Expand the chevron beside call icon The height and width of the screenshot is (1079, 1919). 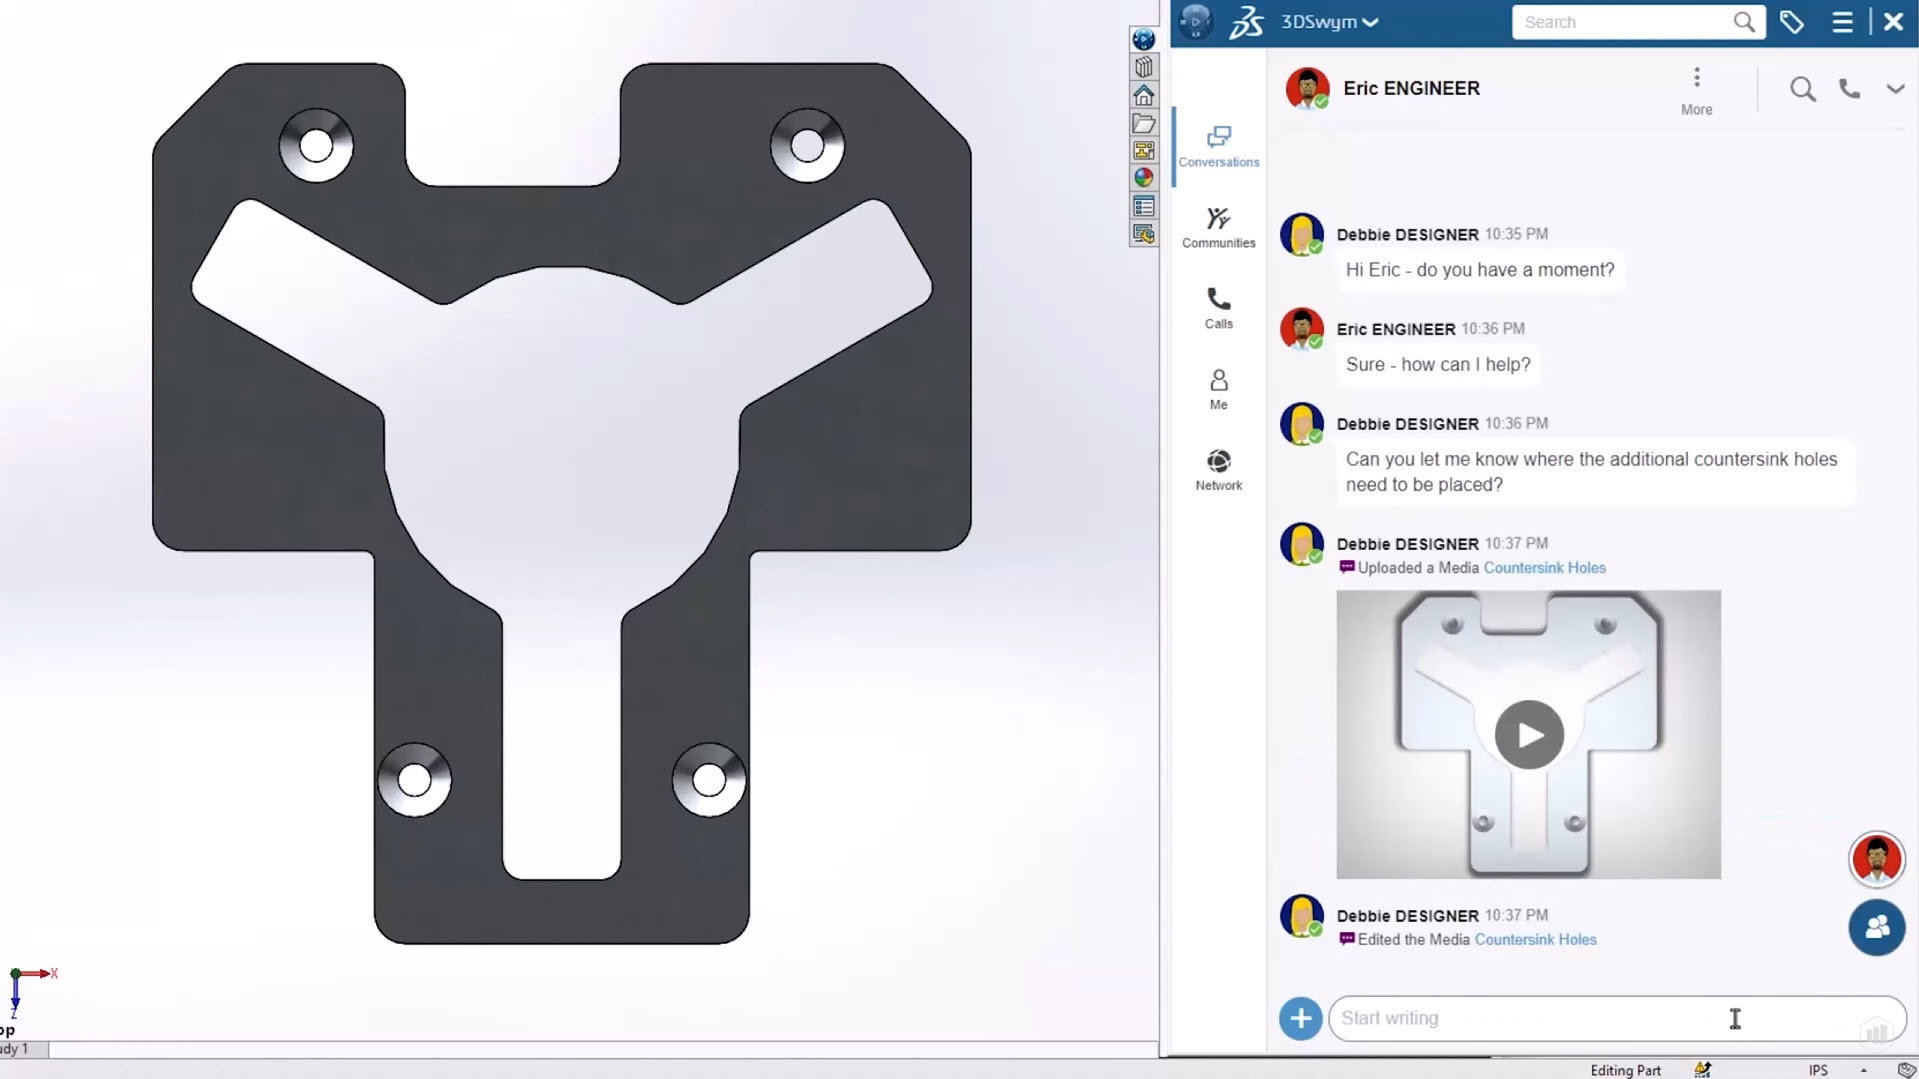pyautogui.click(x=1895, y=89)
